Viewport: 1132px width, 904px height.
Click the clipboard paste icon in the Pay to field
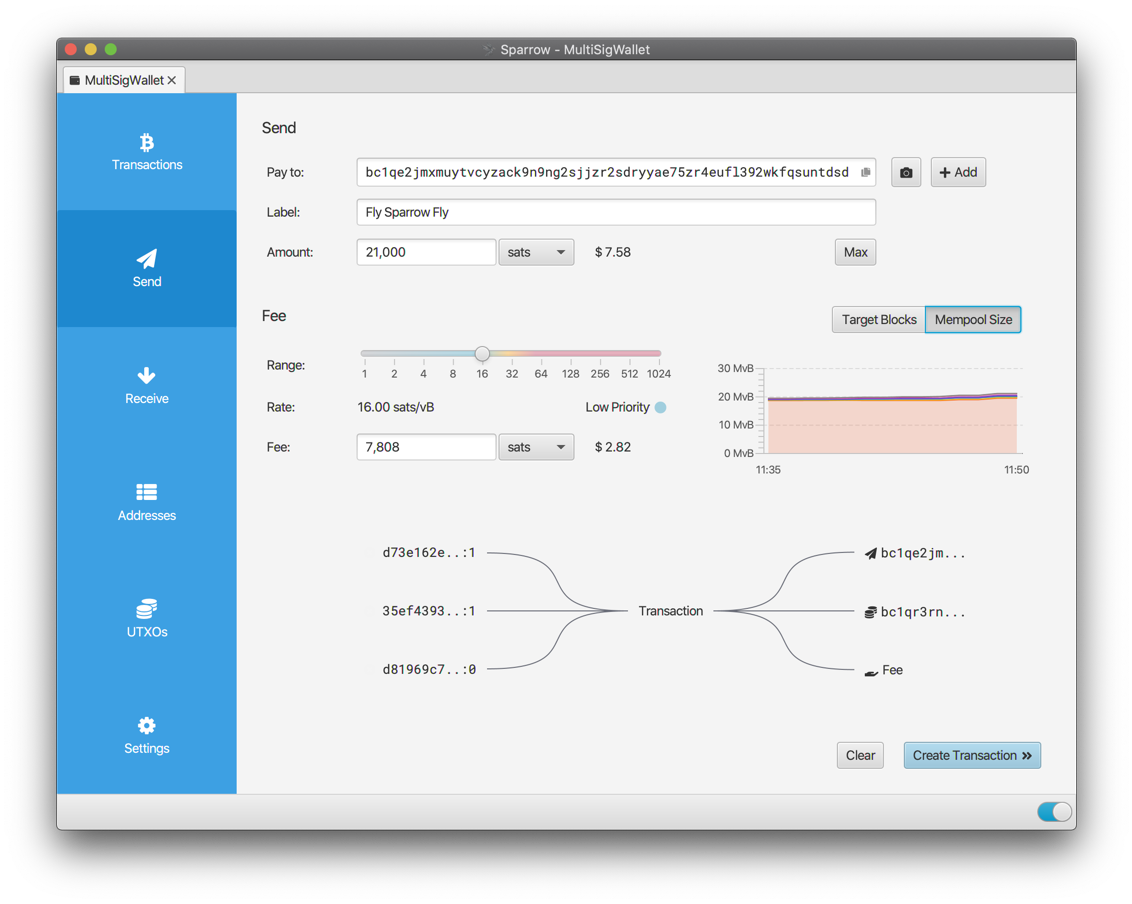pyautogui.click(x=864, y=172)
